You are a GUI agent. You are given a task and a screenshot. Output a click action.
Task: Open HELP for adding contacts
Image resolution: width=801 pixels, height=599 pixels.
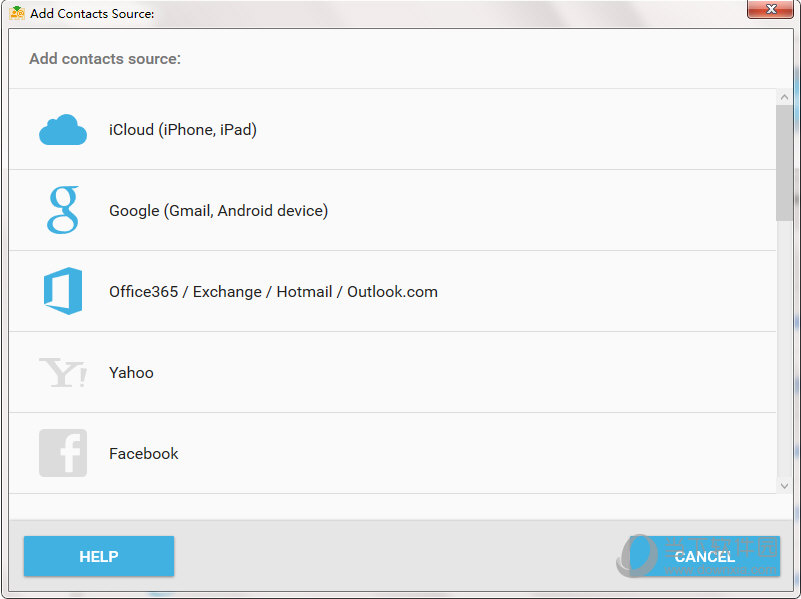click(99, 556)
